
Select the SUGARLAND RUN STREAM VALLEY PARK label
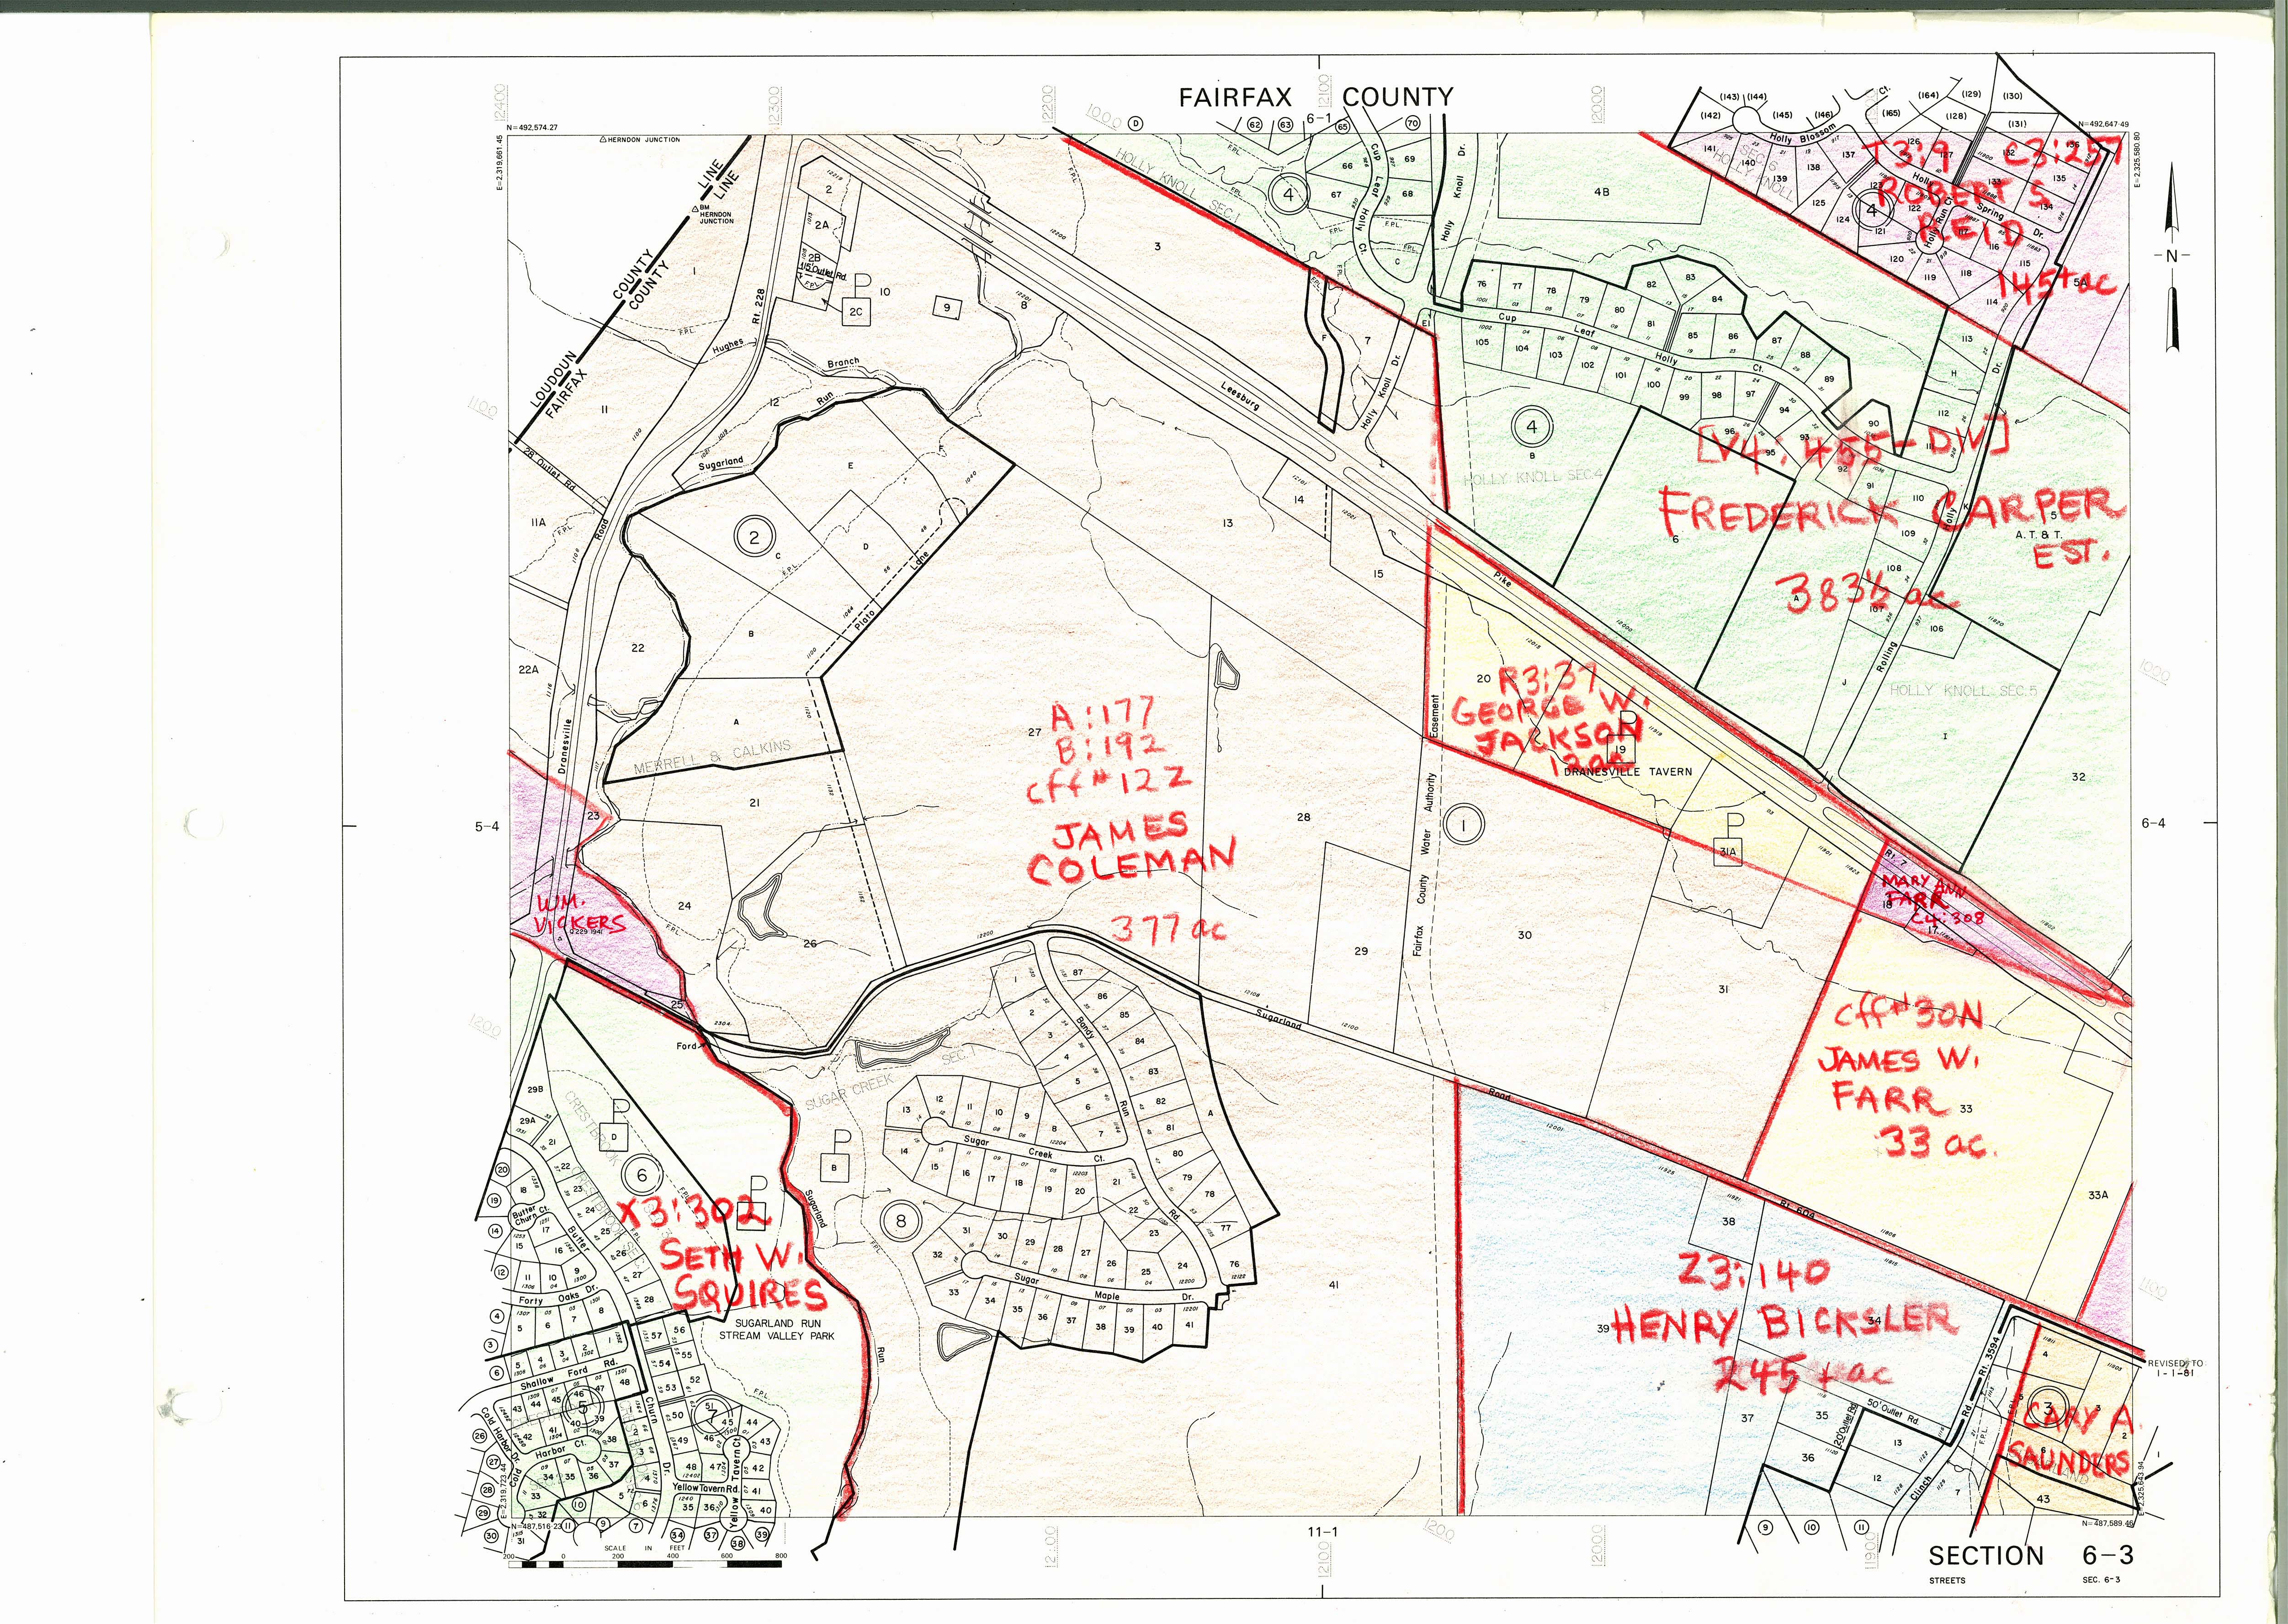tap(776, 1329)
